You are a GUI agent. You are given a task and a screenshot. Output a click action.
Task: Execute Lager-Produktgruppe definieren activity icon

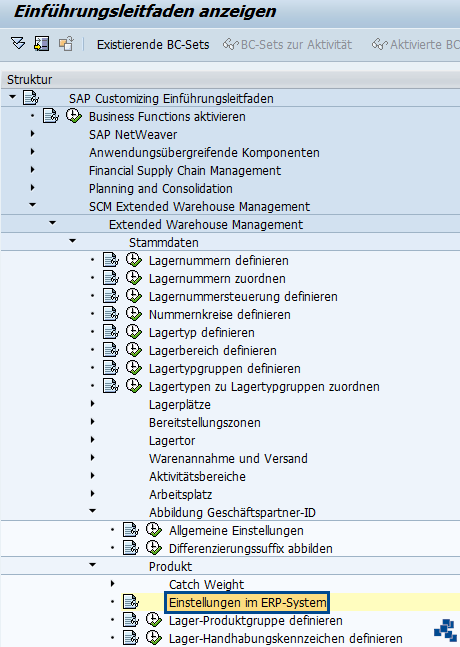pyautogui.click(x=154, y=620)
